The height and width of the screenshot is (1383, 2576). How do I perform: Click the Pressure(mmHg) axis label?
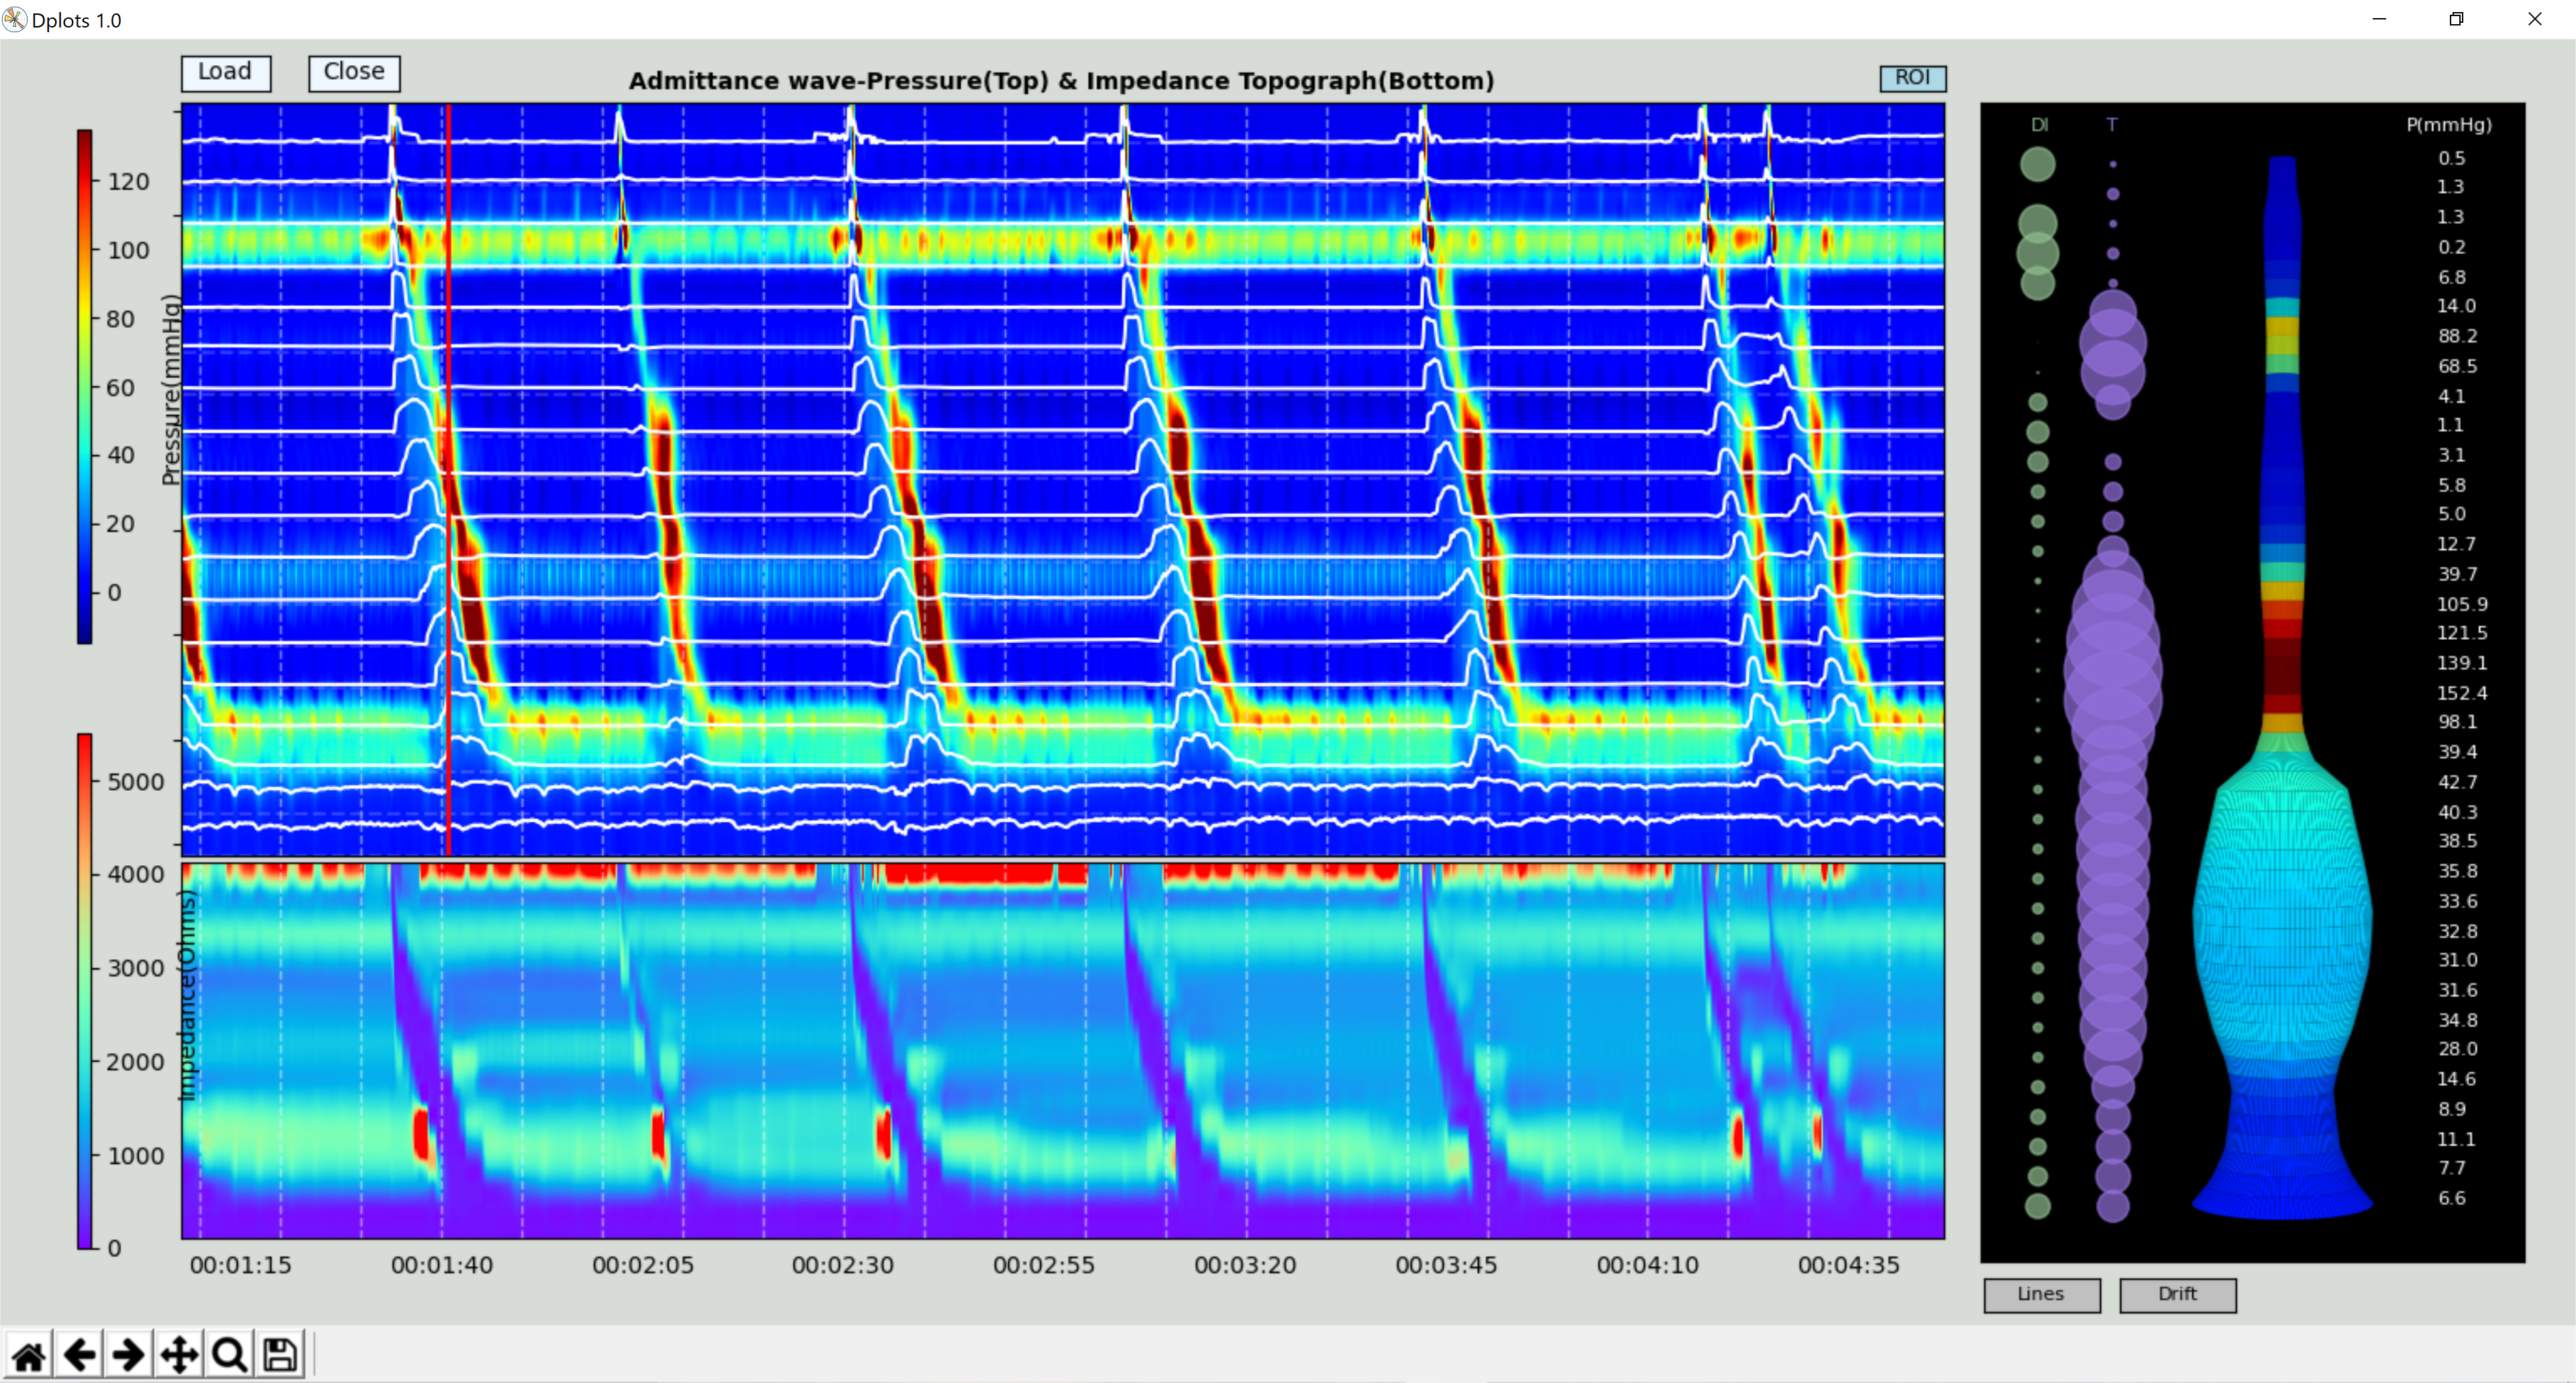coord(171,390)
